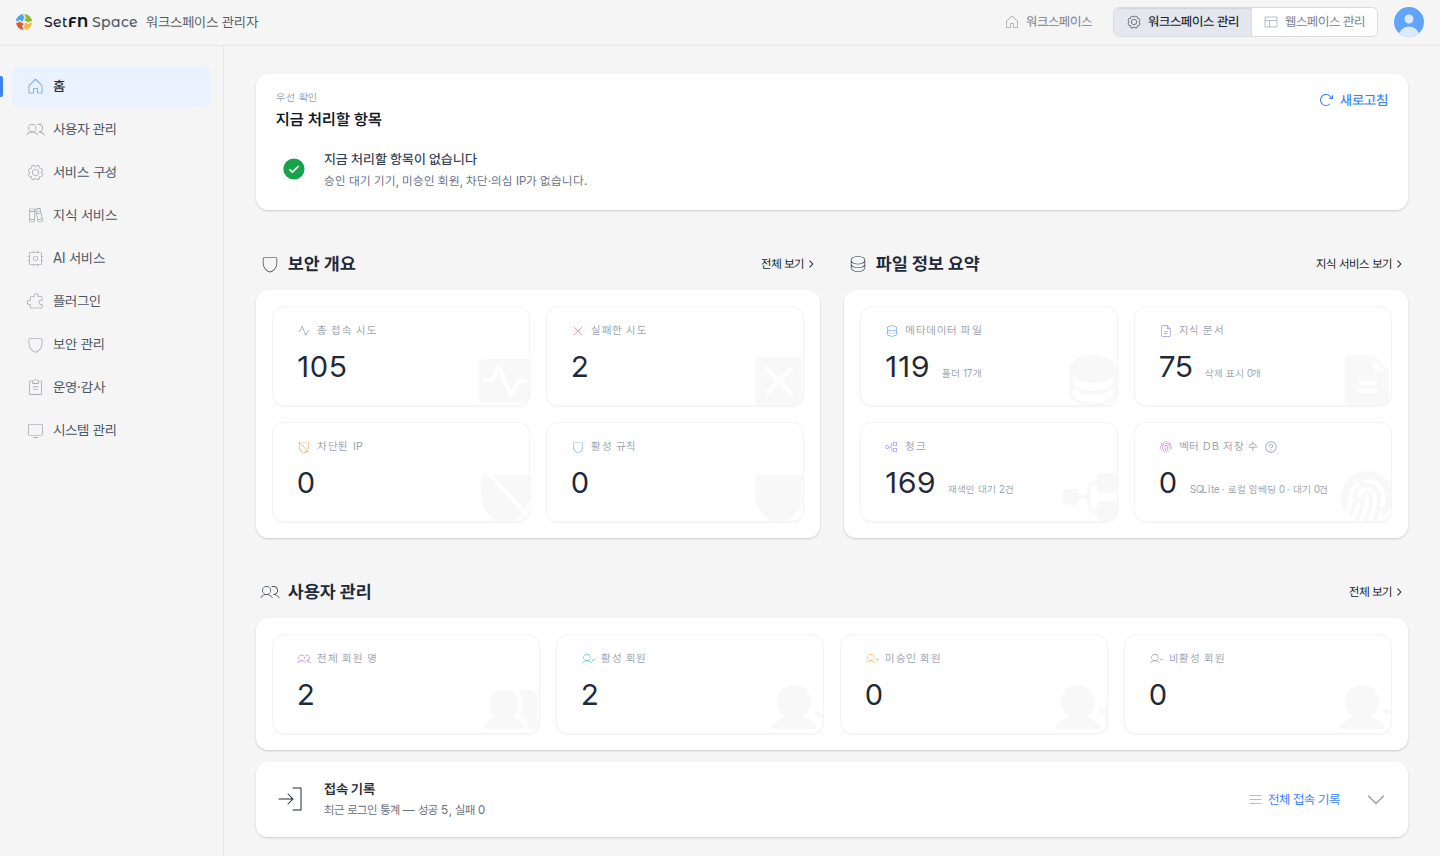Click the 활성 회원 card
The width and height of the screenshot is (1440, 856).
[690, 684]
